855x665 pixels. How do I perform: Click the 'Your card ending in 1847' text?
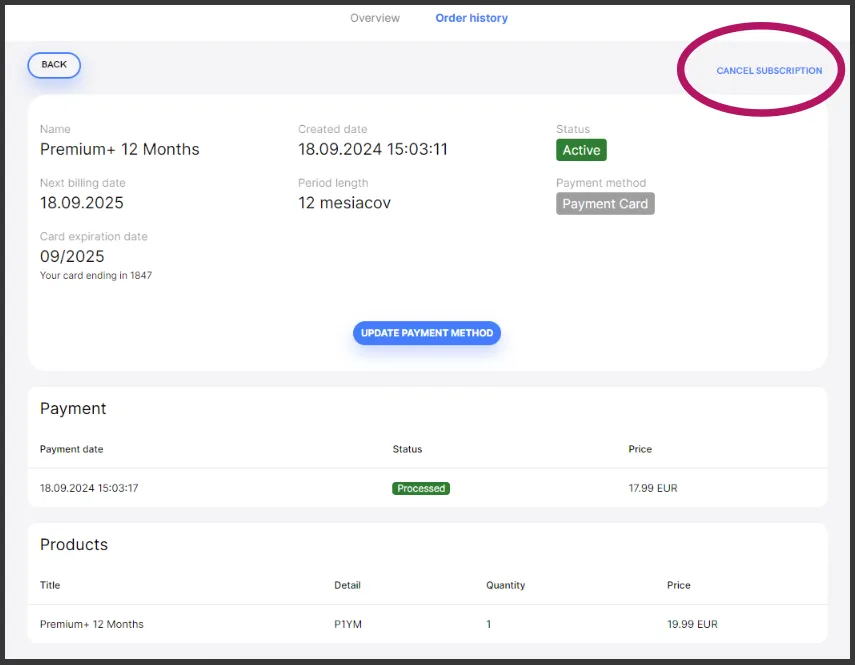[96, 275]
